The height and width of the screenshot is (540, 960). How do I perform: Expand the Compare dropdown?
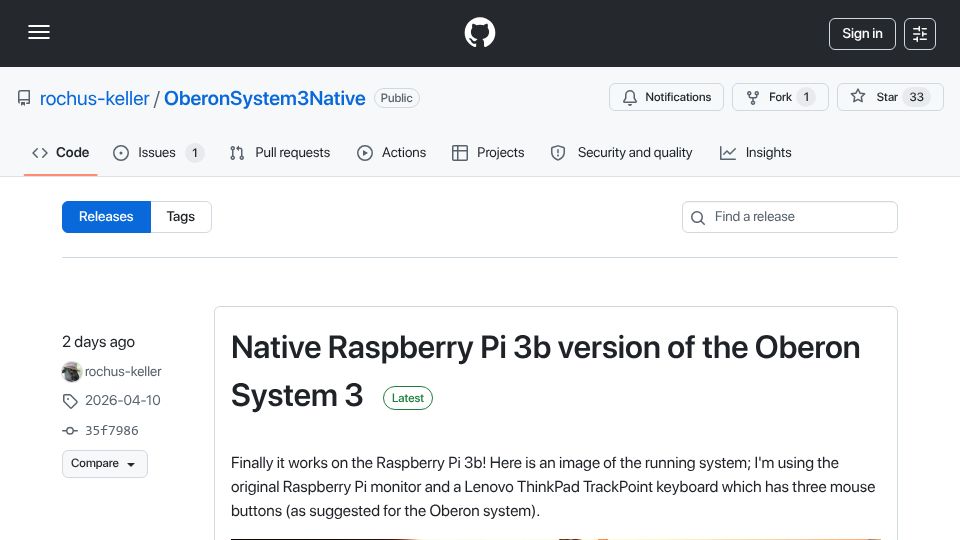(105, 463)
